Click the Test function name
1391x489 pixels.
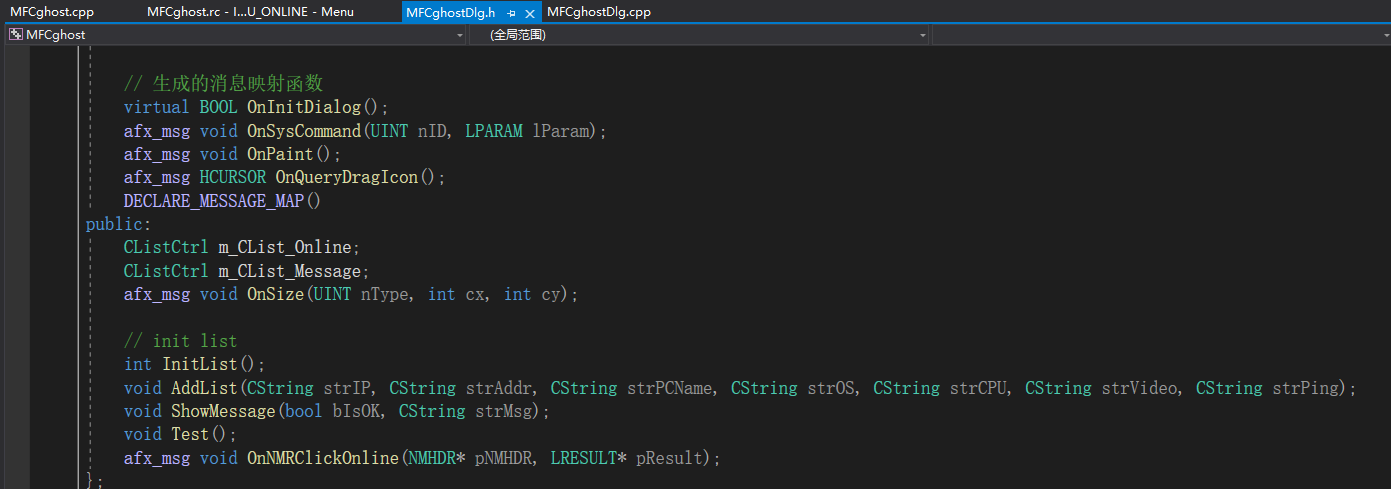(x=190, y=434)
